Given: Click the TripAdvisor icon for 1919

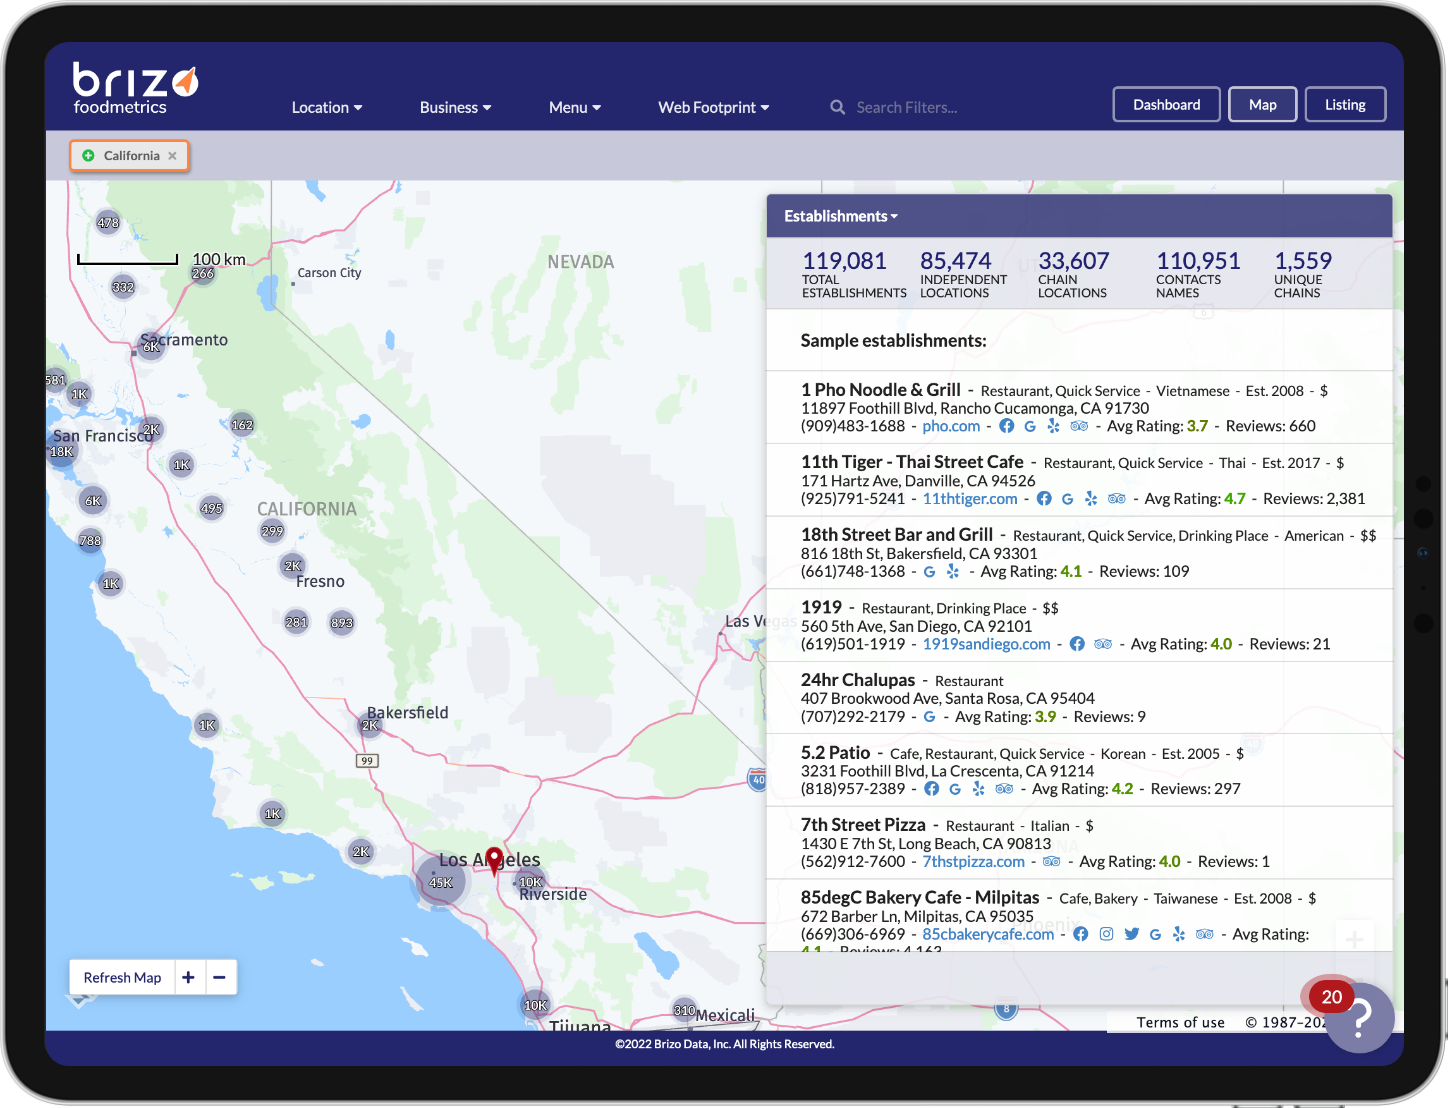Looking at the screenshot, I should point(1102,644).
